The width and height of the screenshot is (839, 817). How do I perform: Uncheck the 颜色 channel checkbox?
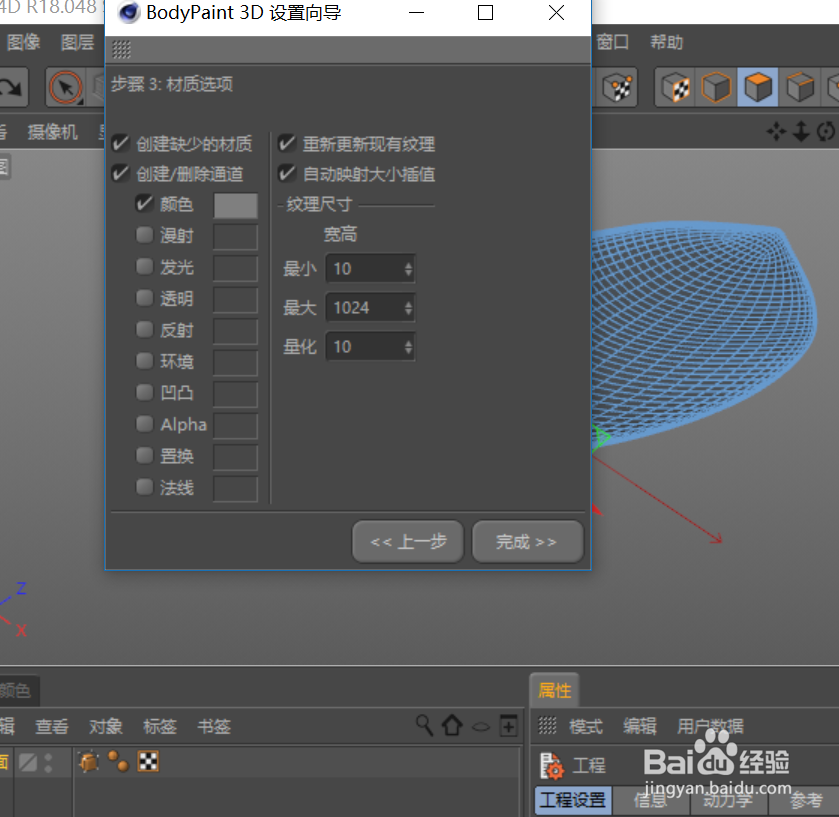tap(144, 204)
